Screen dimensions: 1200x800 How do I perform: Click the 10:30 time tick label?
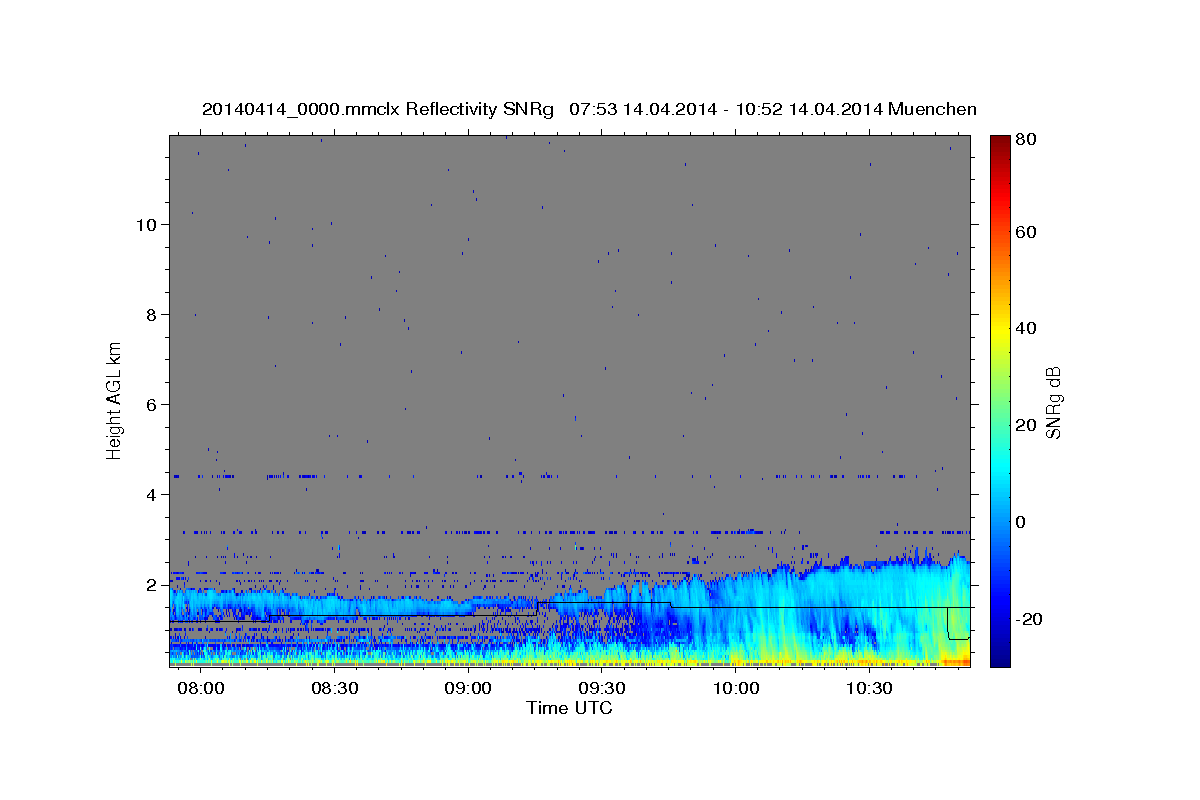click(x=870, y=689)
